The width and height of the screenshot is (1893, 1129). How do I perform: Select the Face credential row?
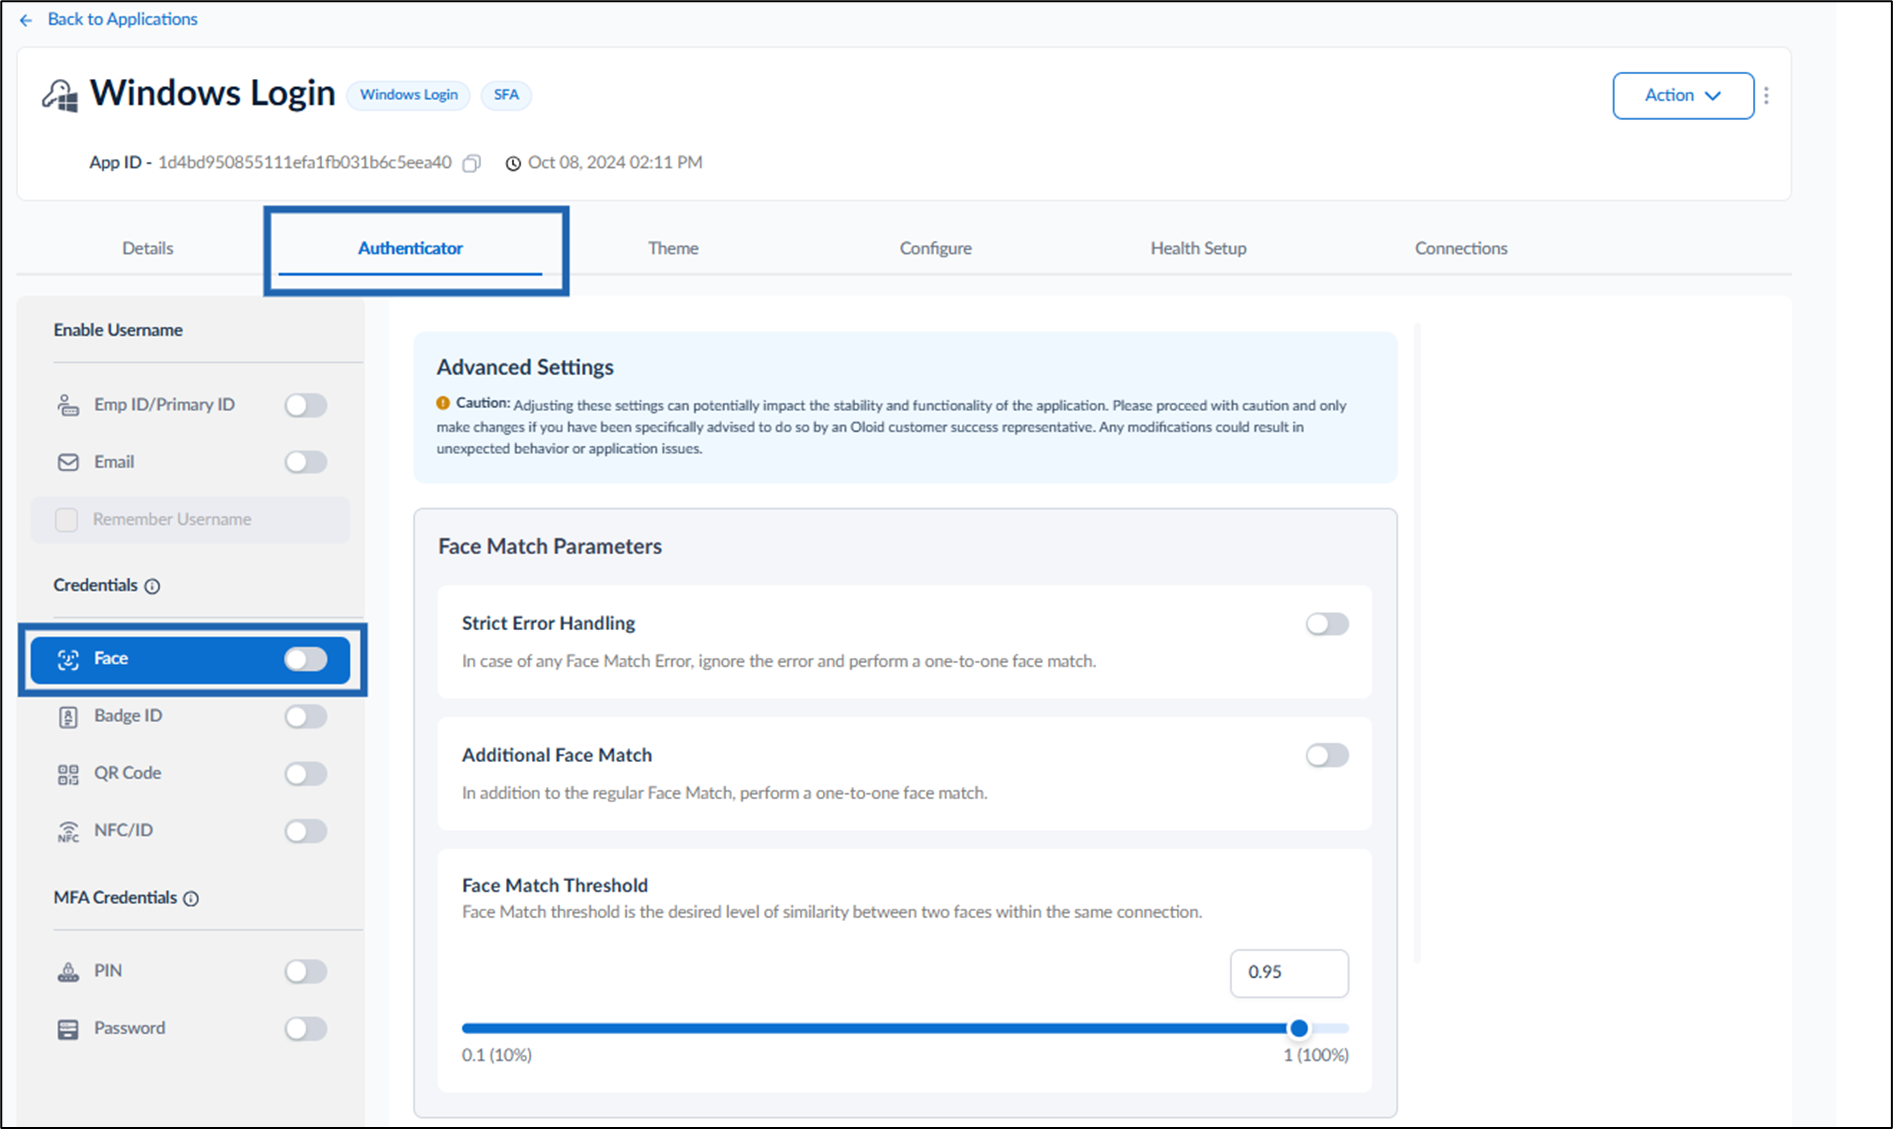coord(191,659)
